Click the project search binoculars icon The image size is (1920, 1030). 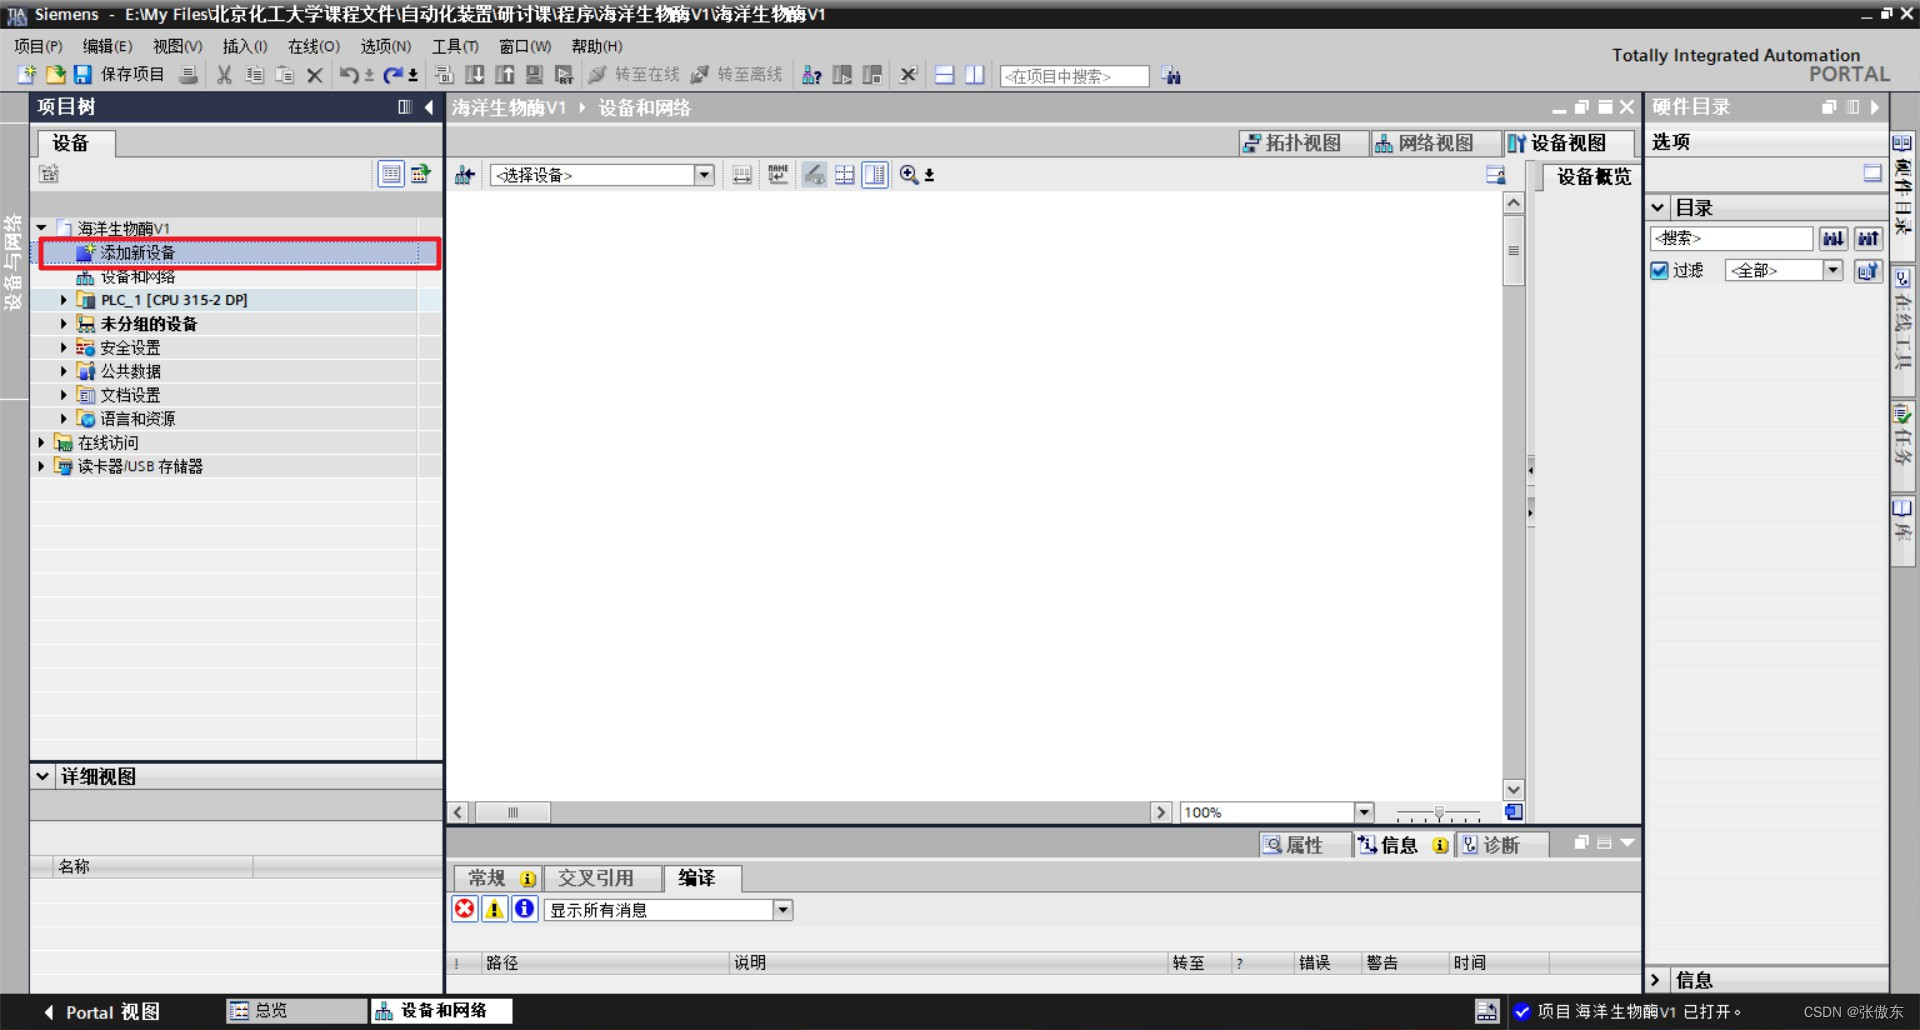[x=1171, y=76]
